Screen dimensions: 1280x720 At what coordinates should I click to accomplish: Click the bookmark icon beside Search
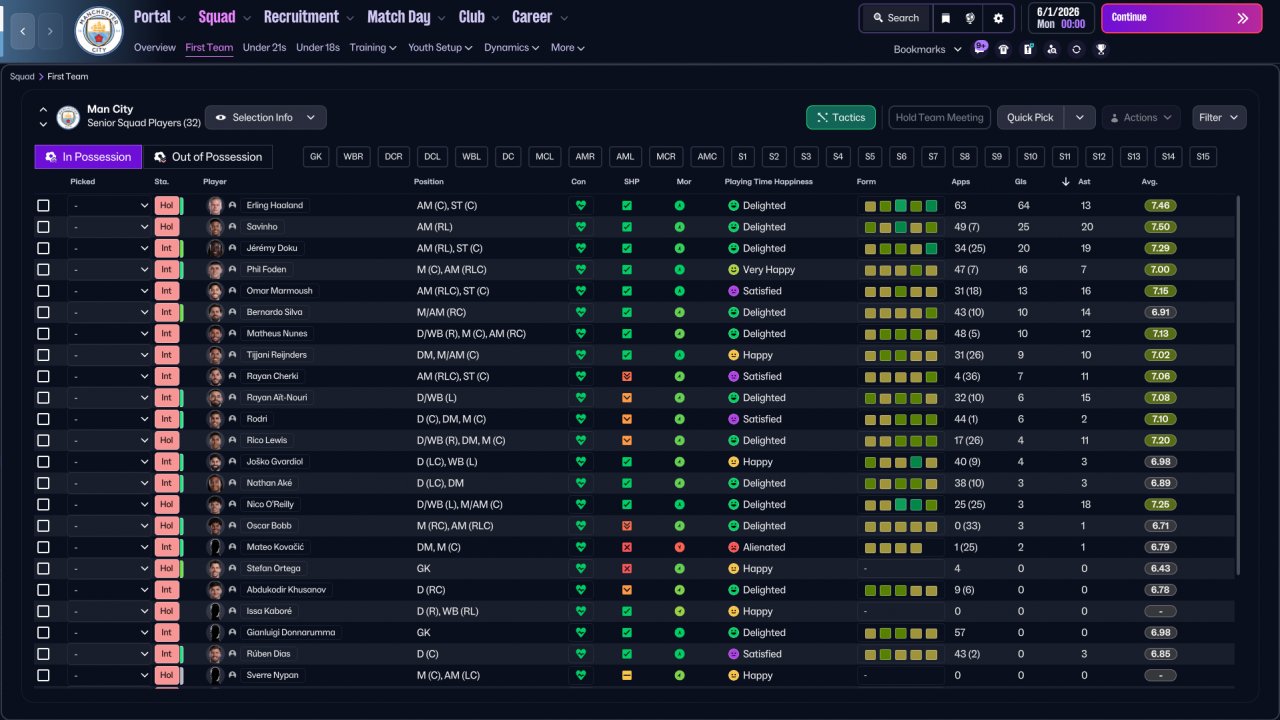946,18
